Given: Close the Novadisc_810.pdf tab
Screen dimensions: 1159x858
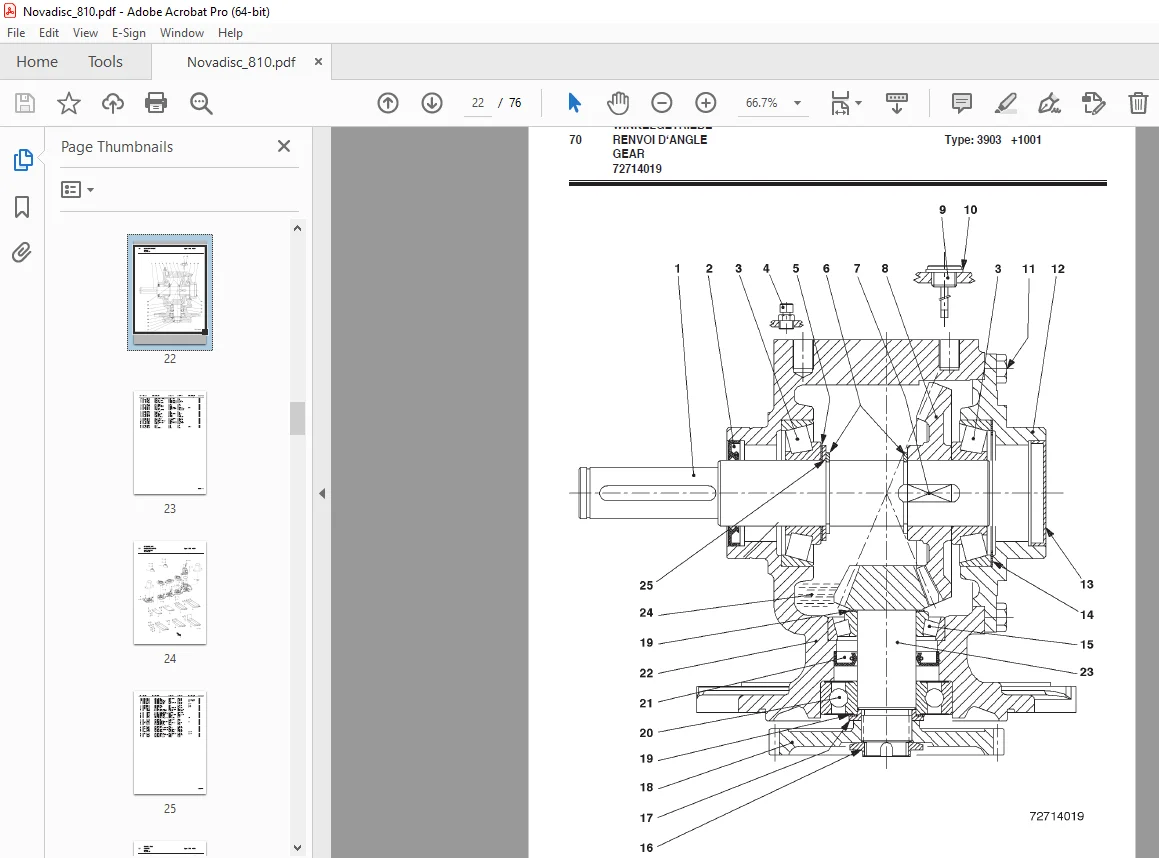Looking at the screenshot, I should [x=319, y=61].
